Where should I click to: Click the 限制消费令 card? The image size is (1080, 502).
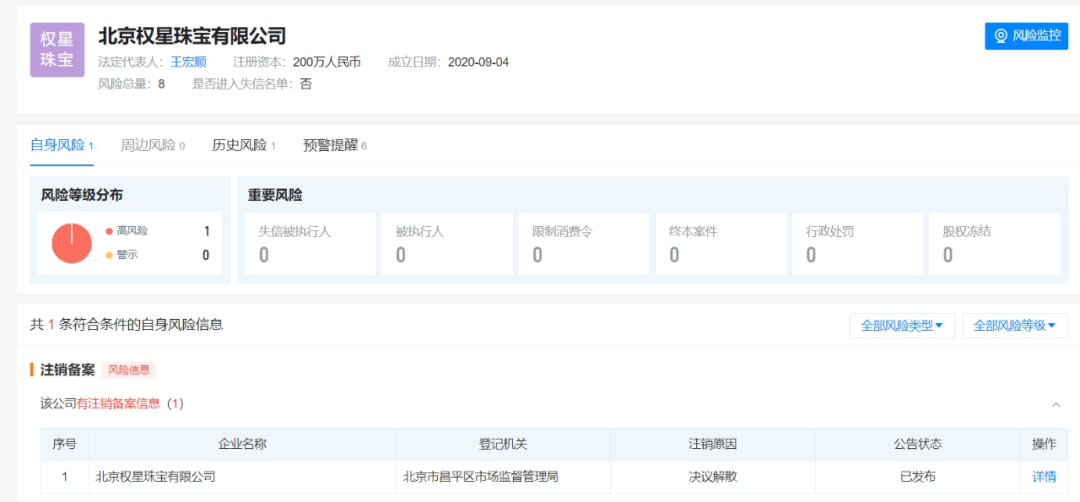[582, 243]
